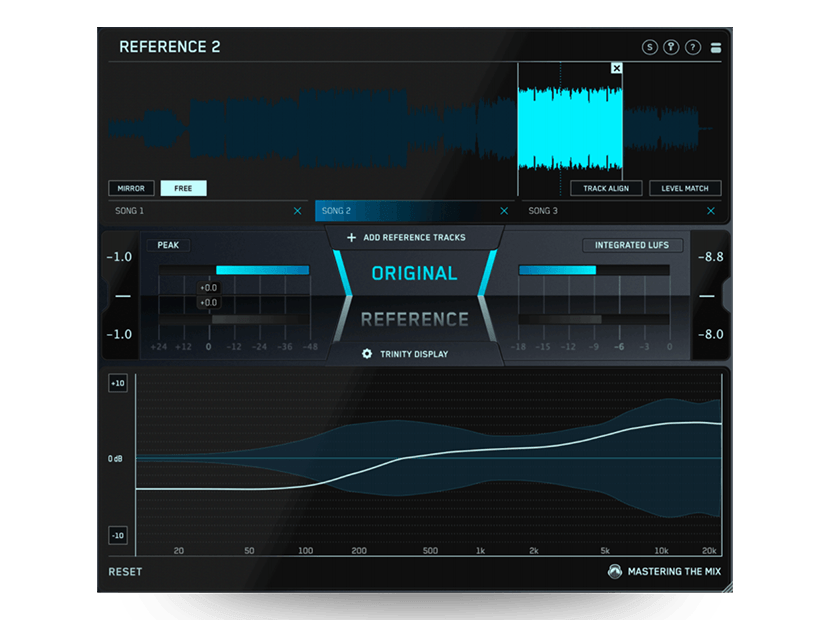
Task: Click the Reference 2 title
Action: pyautogui.click(x=169, y=47)
